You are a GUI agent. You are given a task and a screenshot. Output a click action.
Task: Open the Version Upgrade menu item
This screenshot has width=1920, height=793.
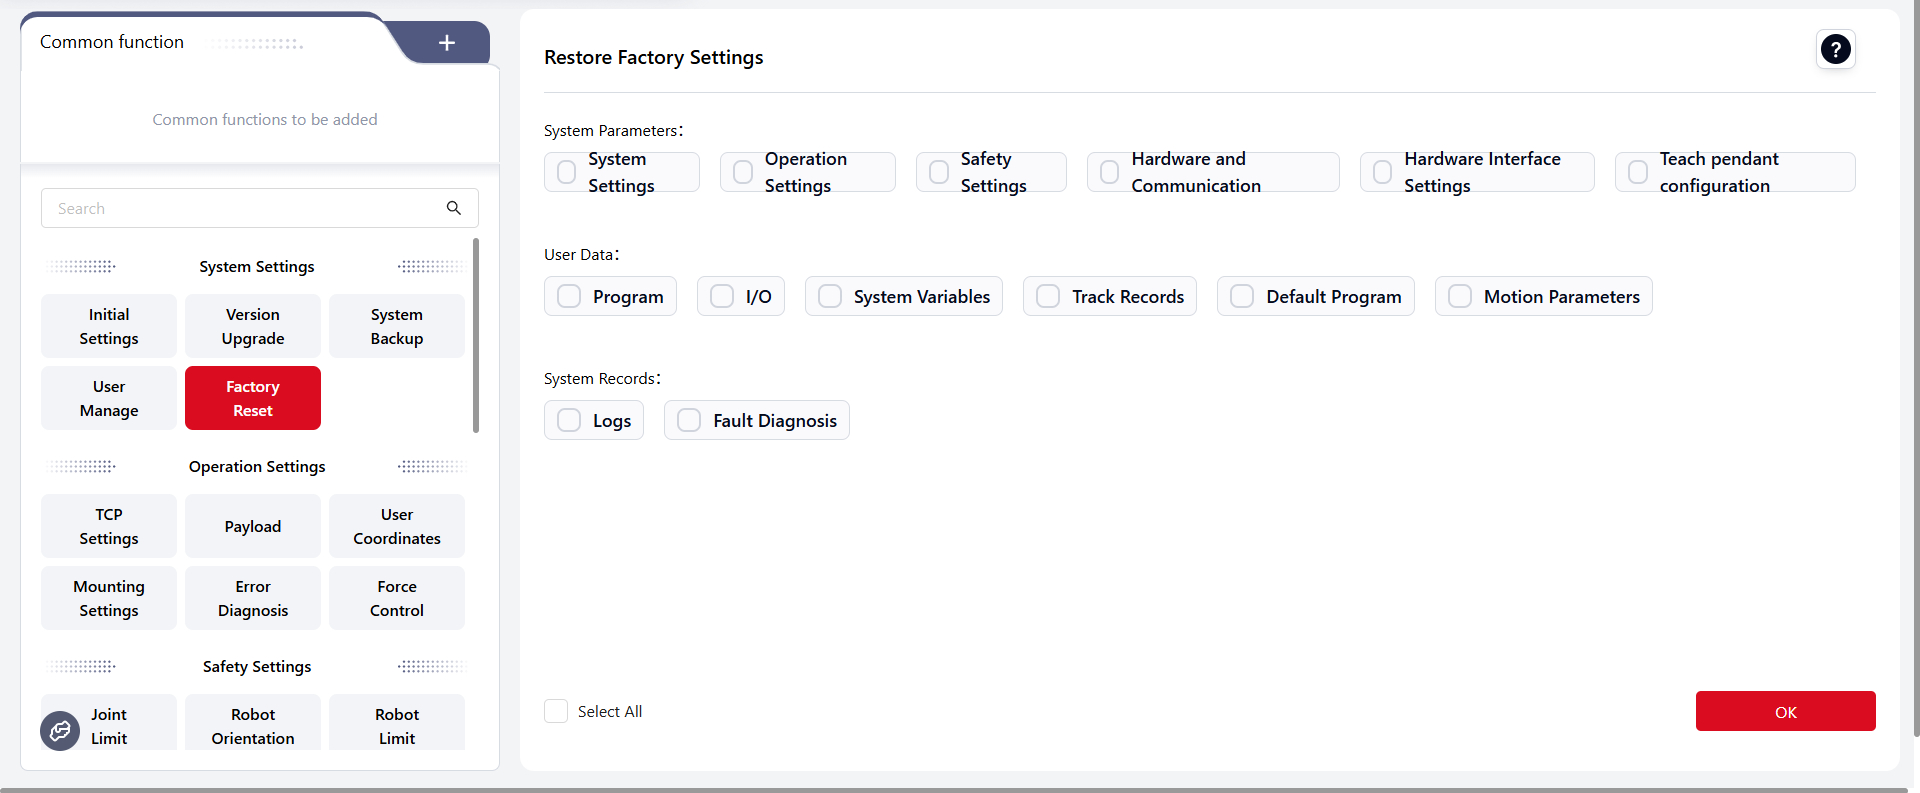(253, 326)
